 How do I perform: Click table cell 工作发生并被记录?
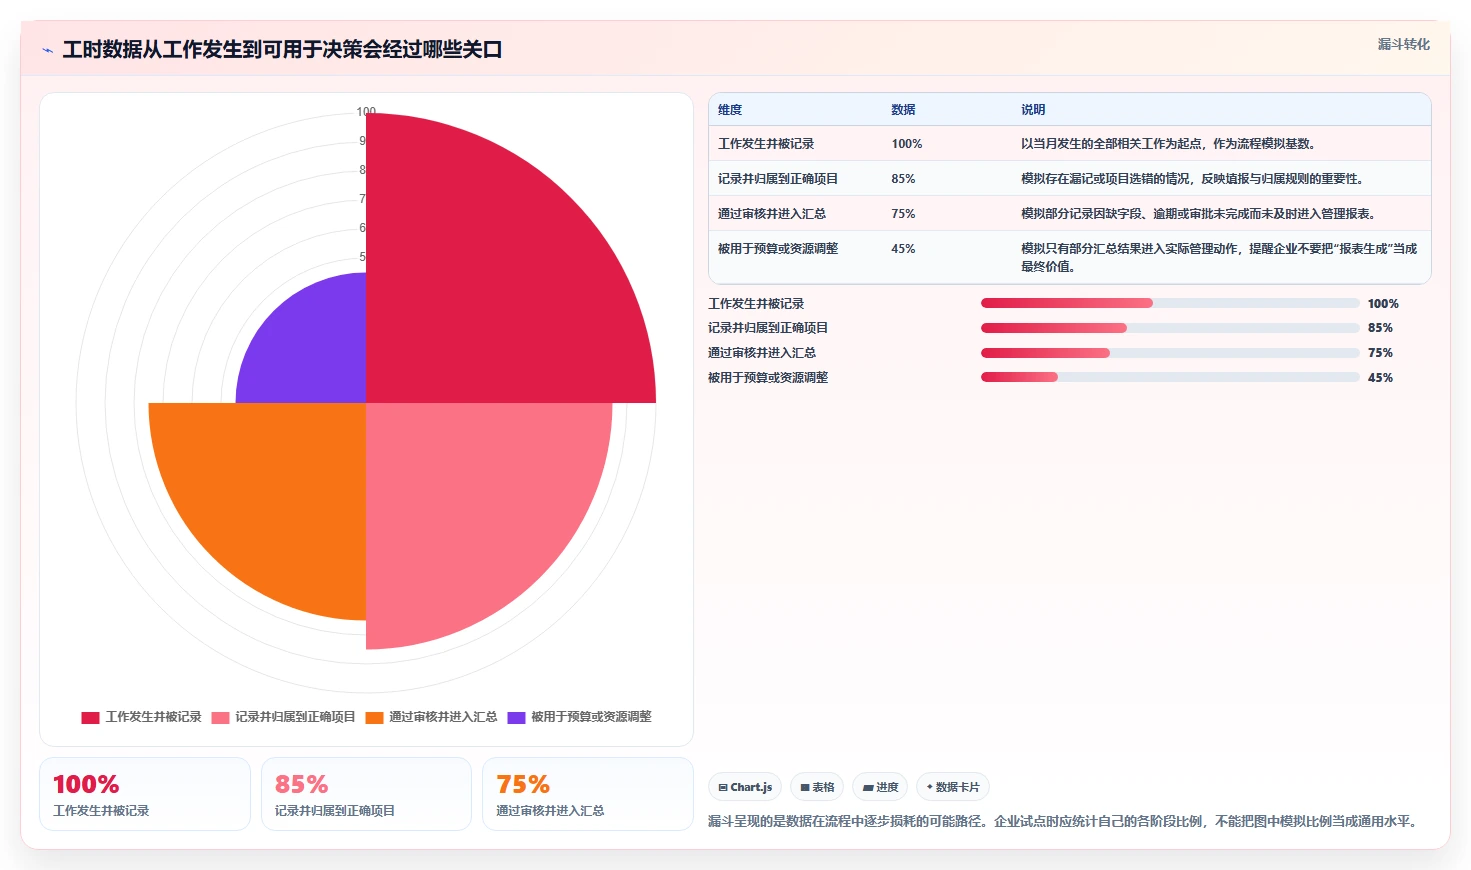pyautogui.click(x=766, y=144)
